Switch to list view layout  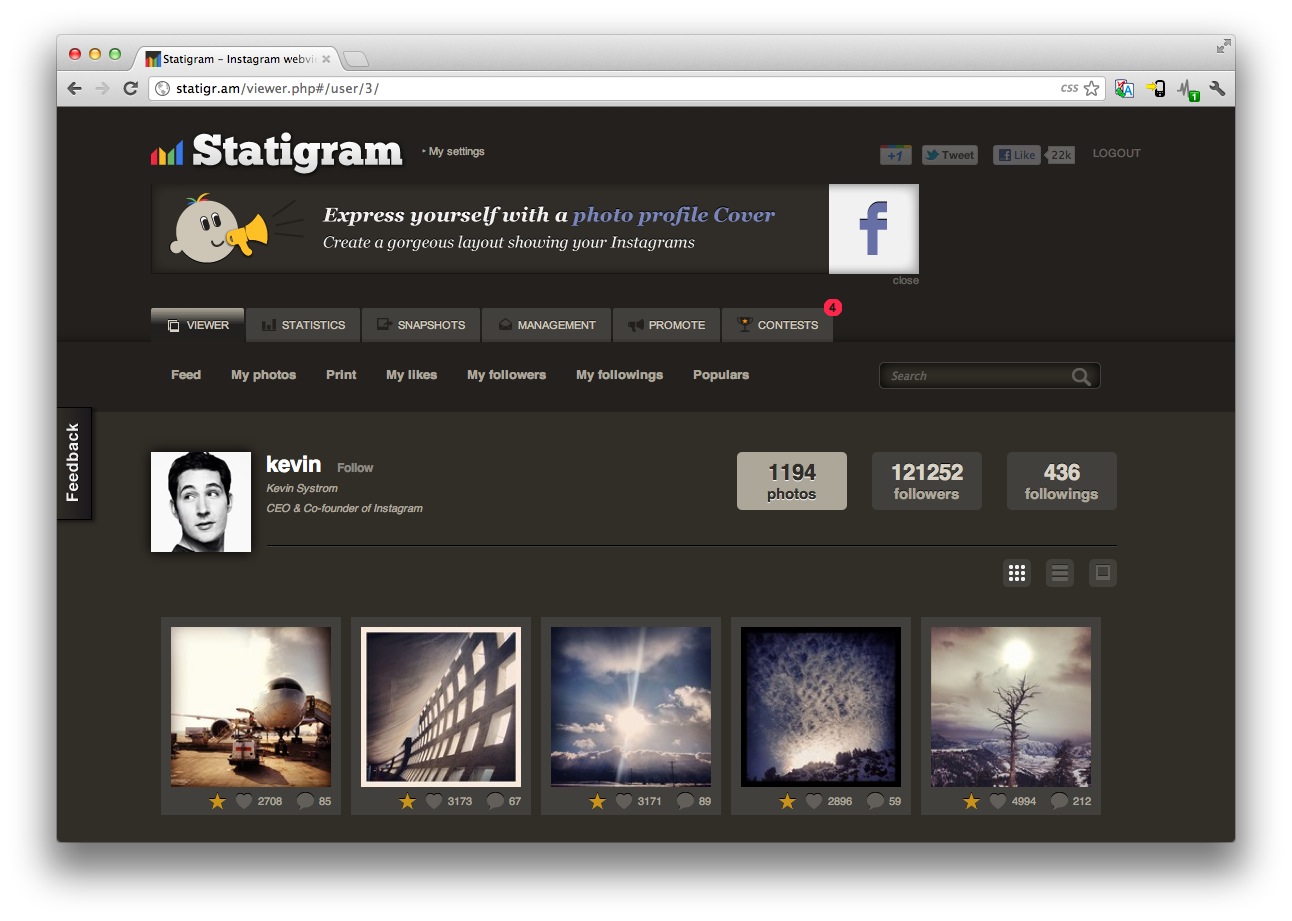pos(1060,573)
